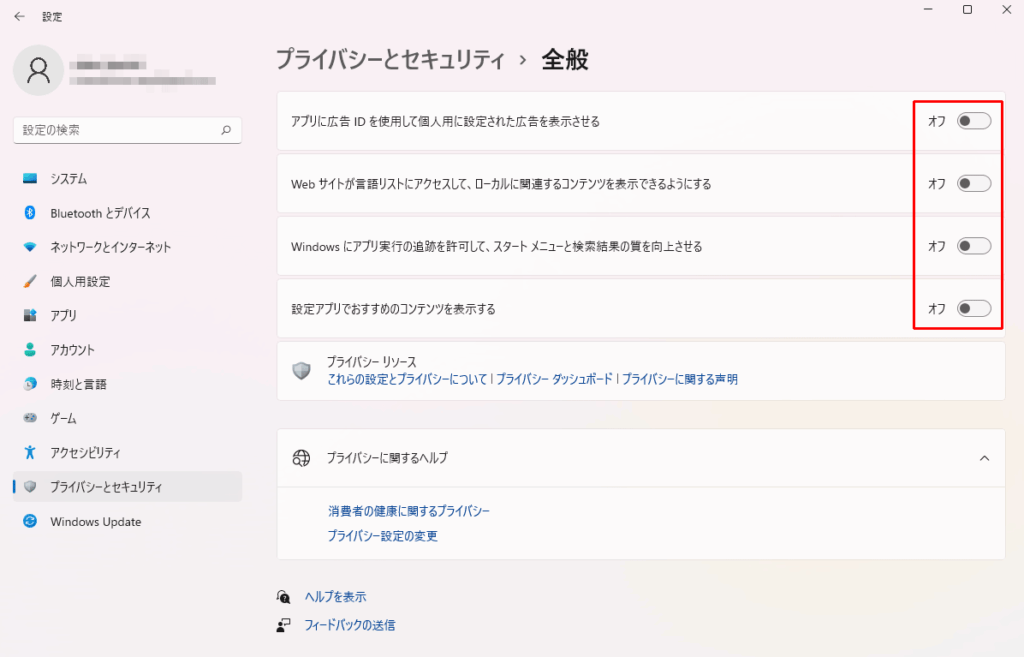This screenshot has height=657, width=1024.
Task: Click プライバシーに関するヘルプ section header
Action: pyautogui.click(x=641, y=458)
